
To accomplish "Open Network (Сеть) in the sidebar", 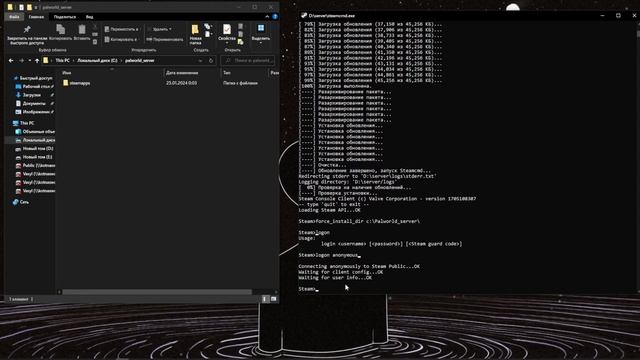I will pyautogui.click(x=21, y=202).
